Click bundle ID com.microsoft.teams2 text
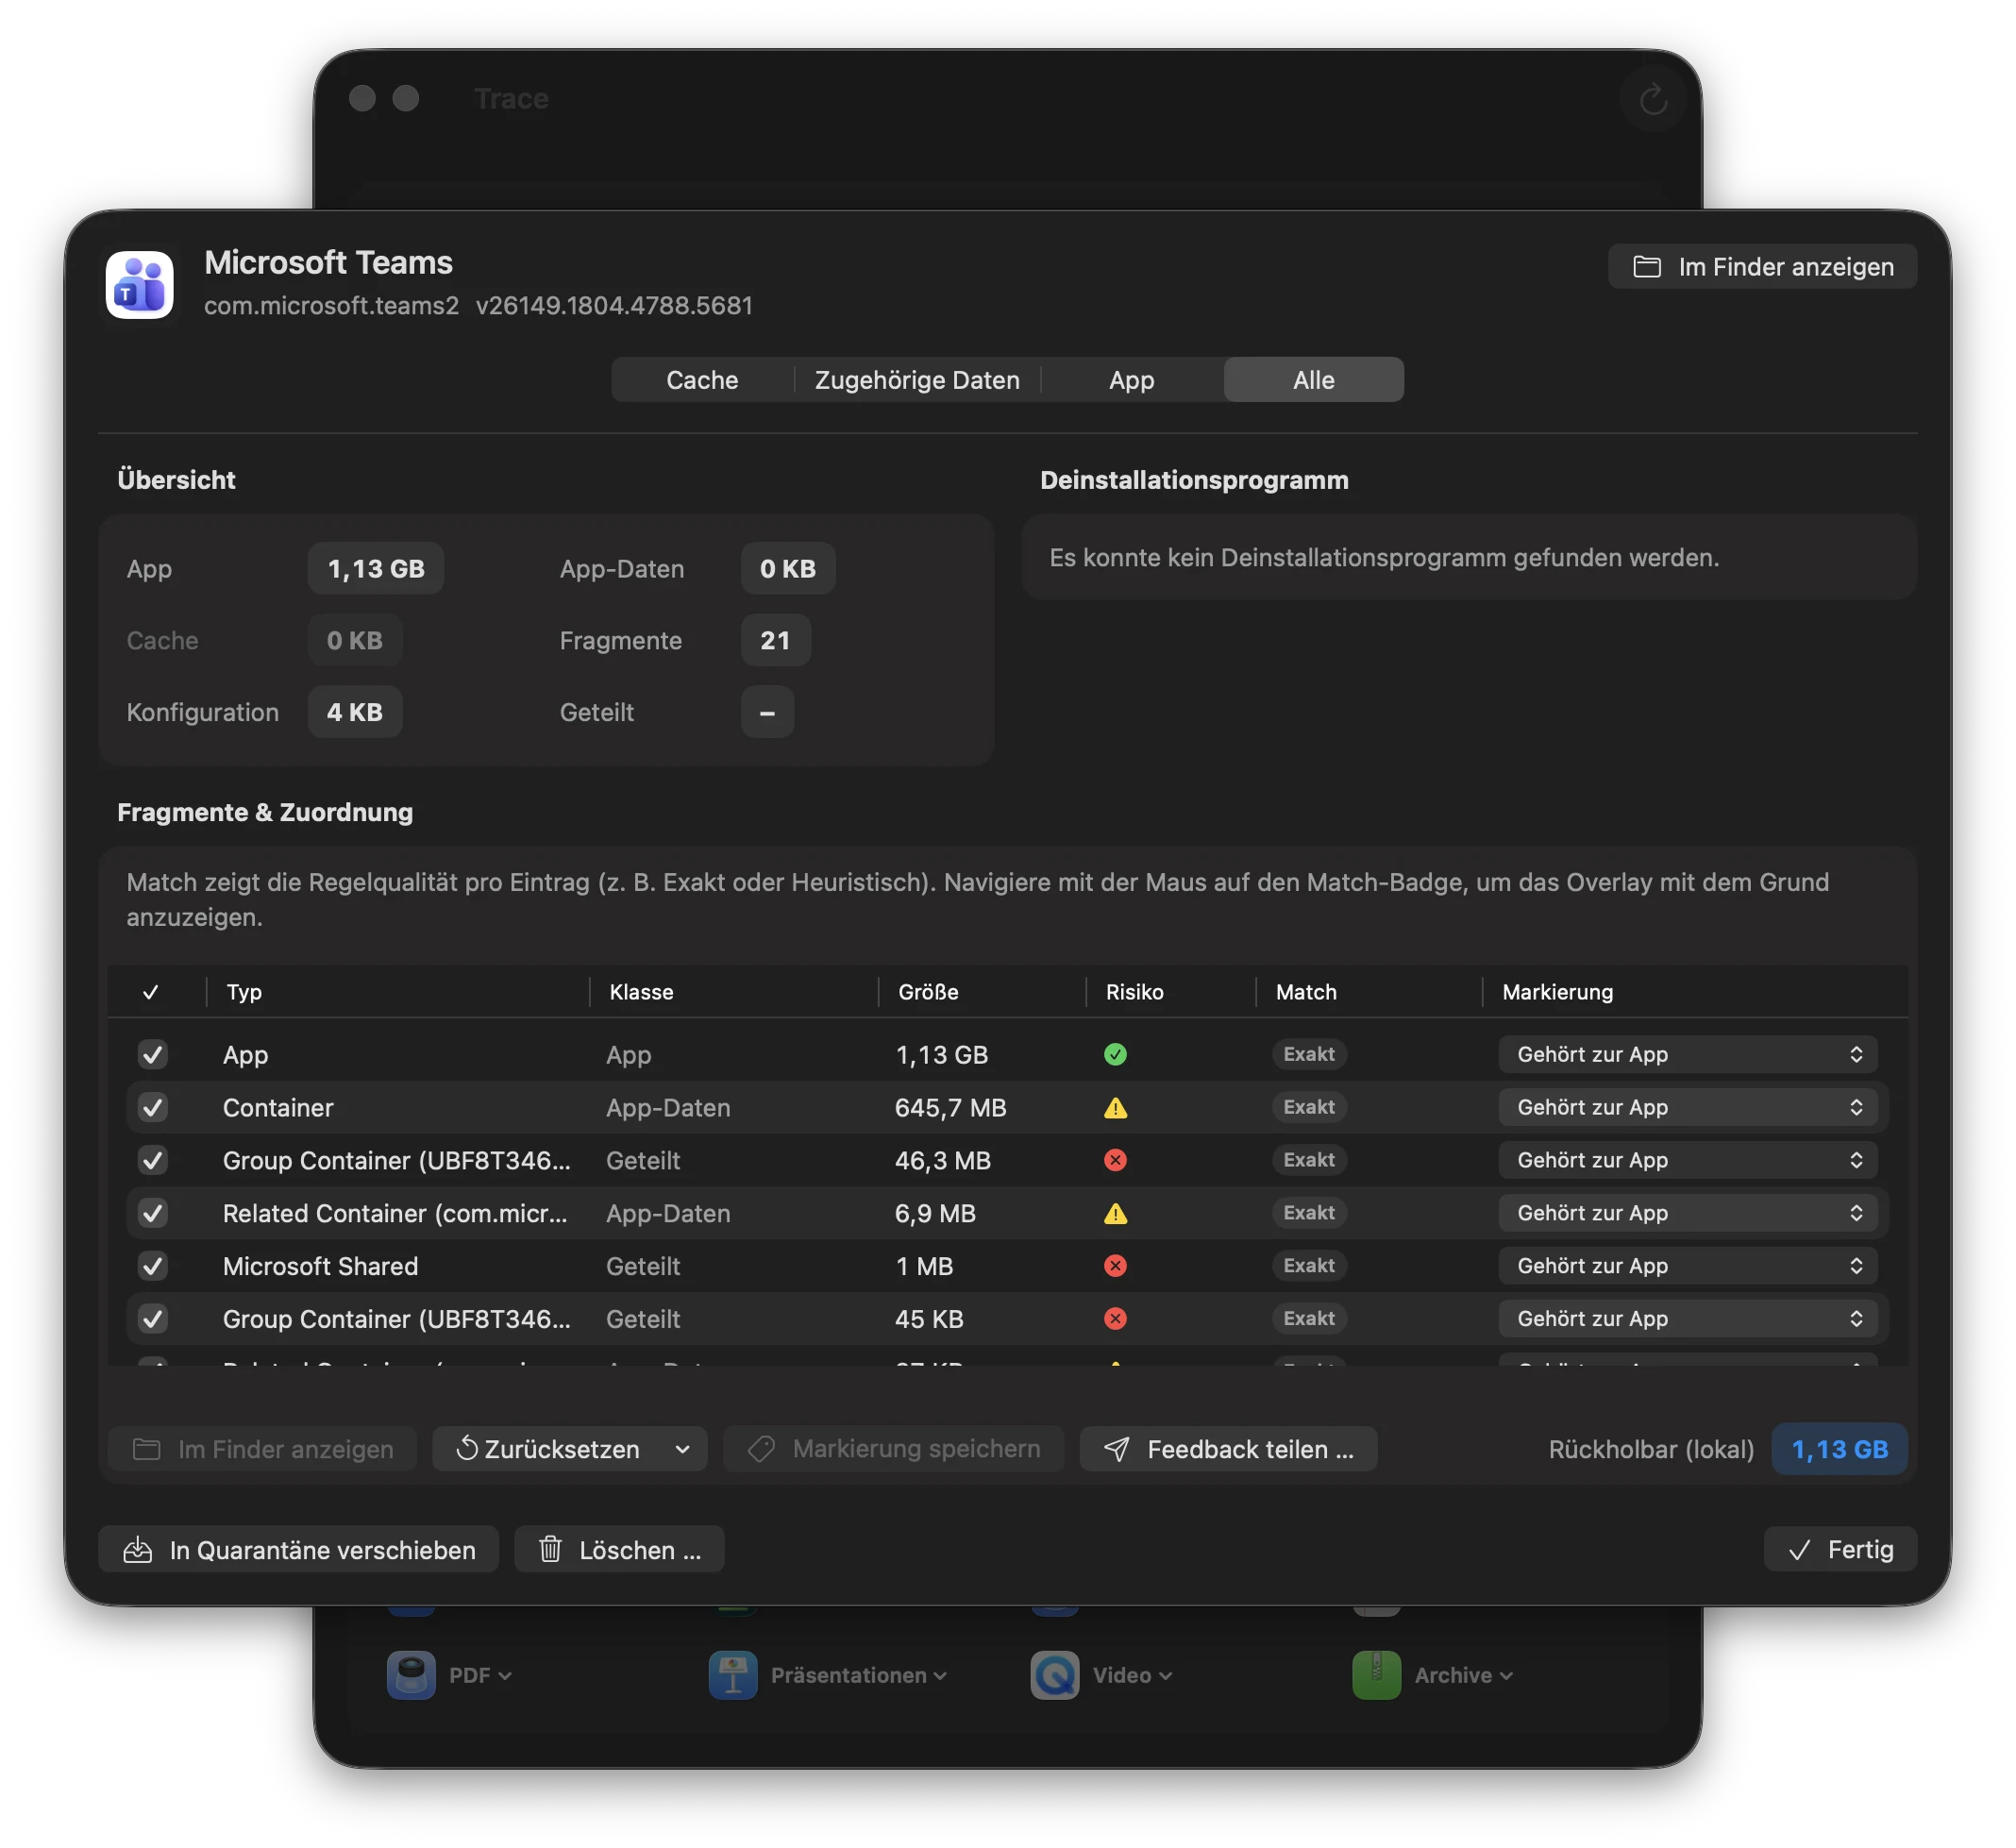2016x1848 pixels. [x=331, y=305]
